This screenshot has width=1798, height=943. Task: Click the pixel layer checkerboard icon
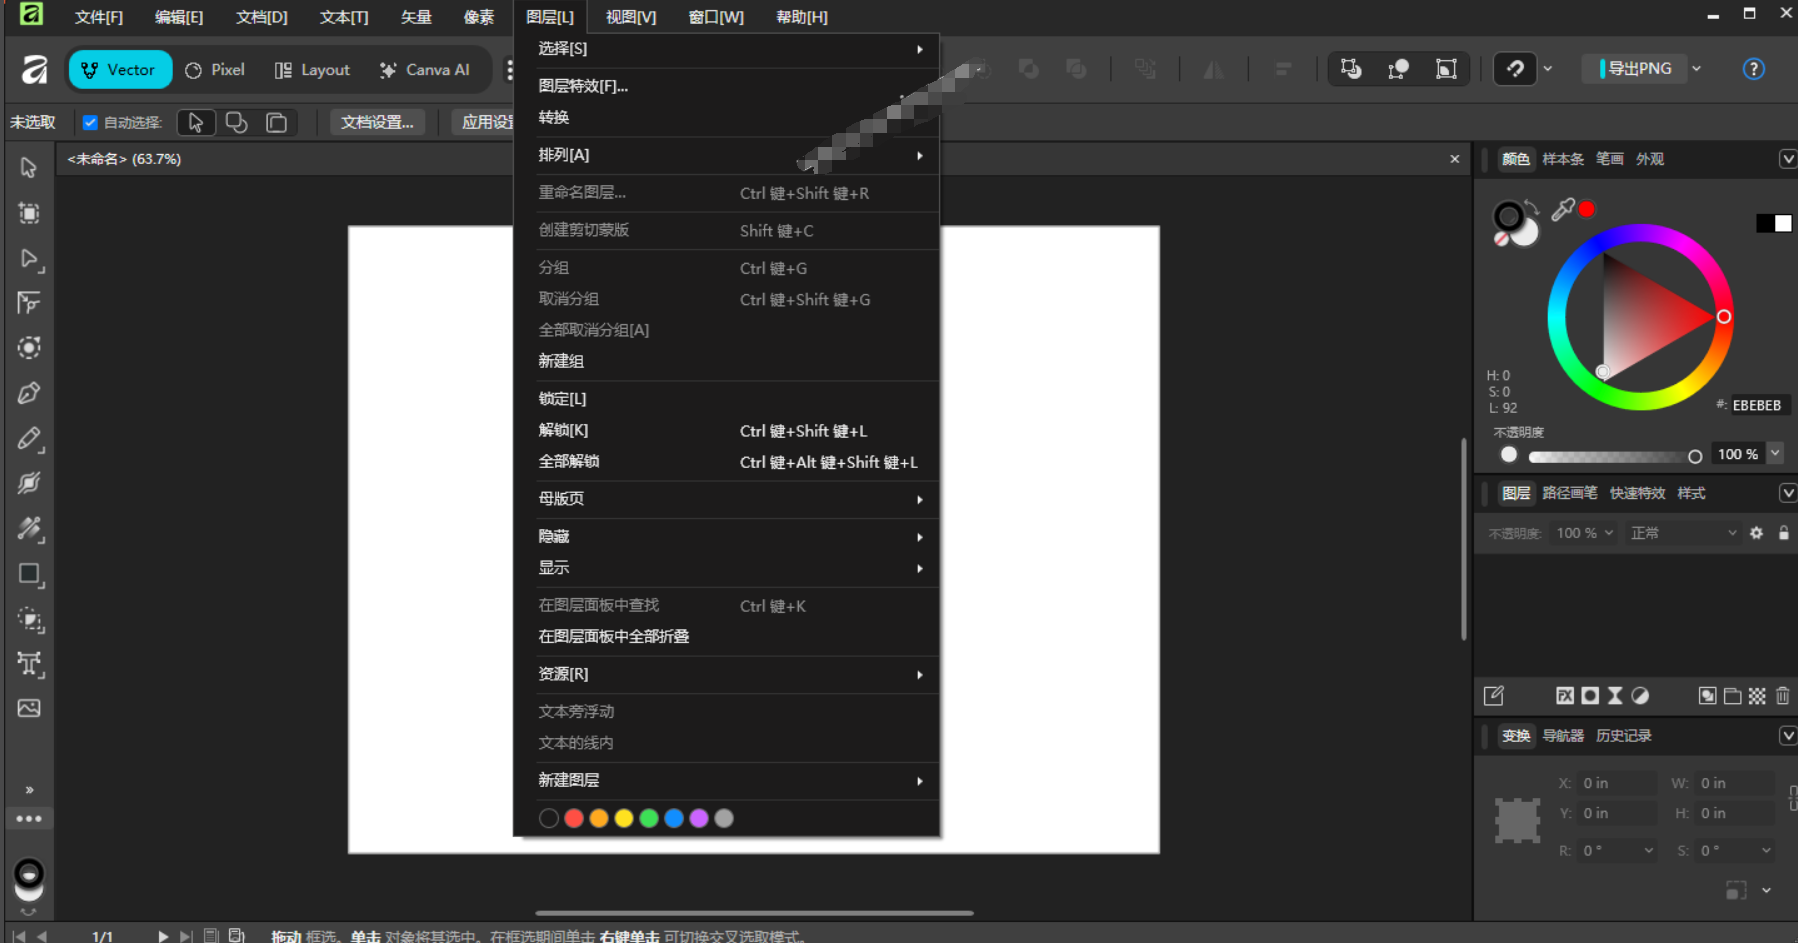1757,696
